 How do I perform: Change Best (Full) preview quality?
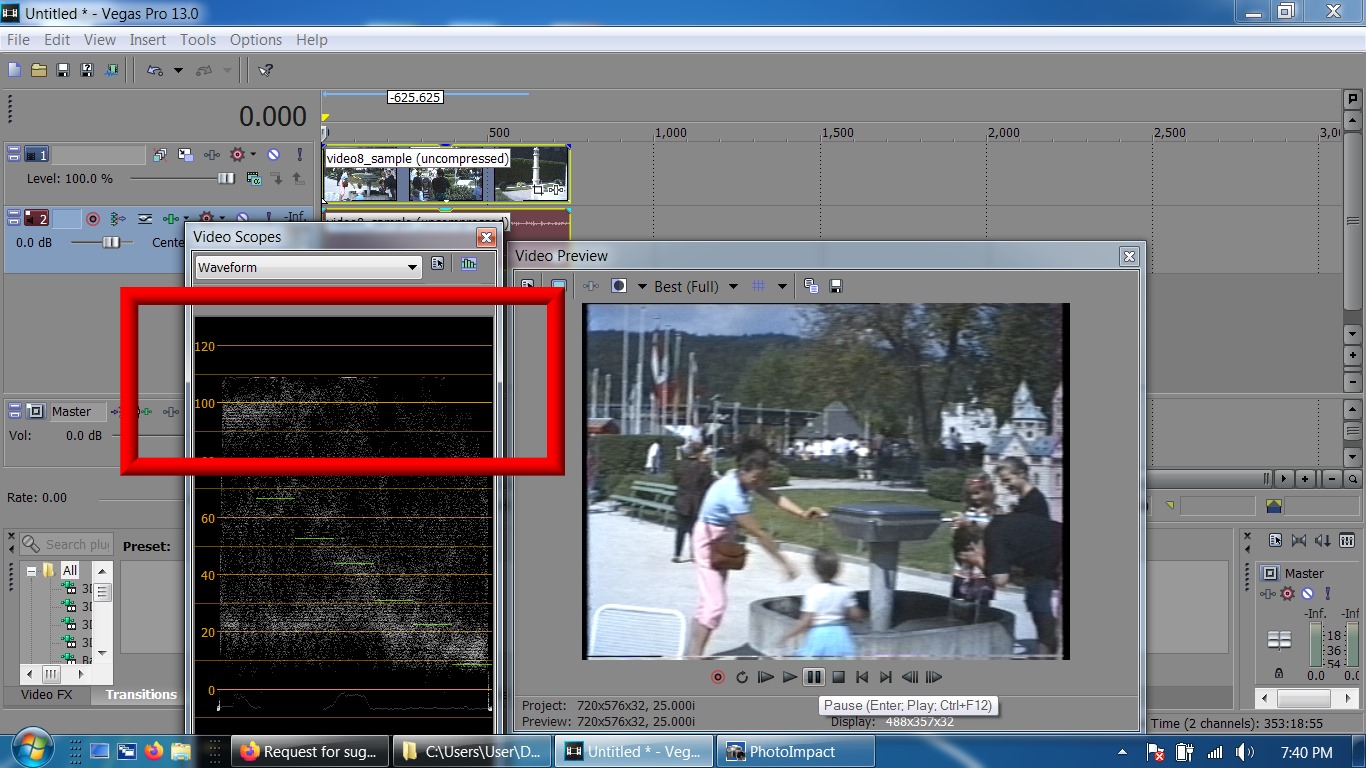695,286
